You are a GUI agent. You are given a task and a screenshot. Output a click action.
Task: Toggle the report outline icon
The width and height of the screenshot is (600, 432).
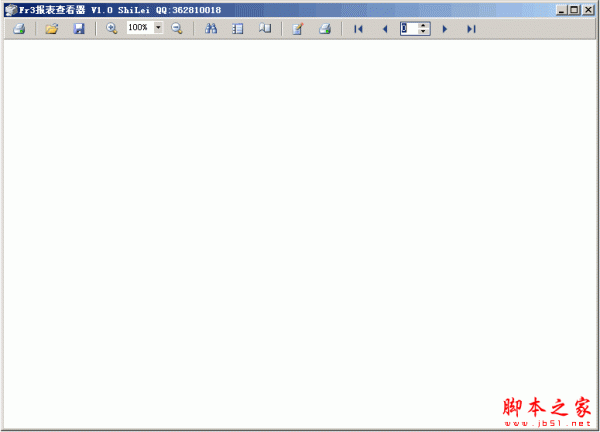pos(238,29)
